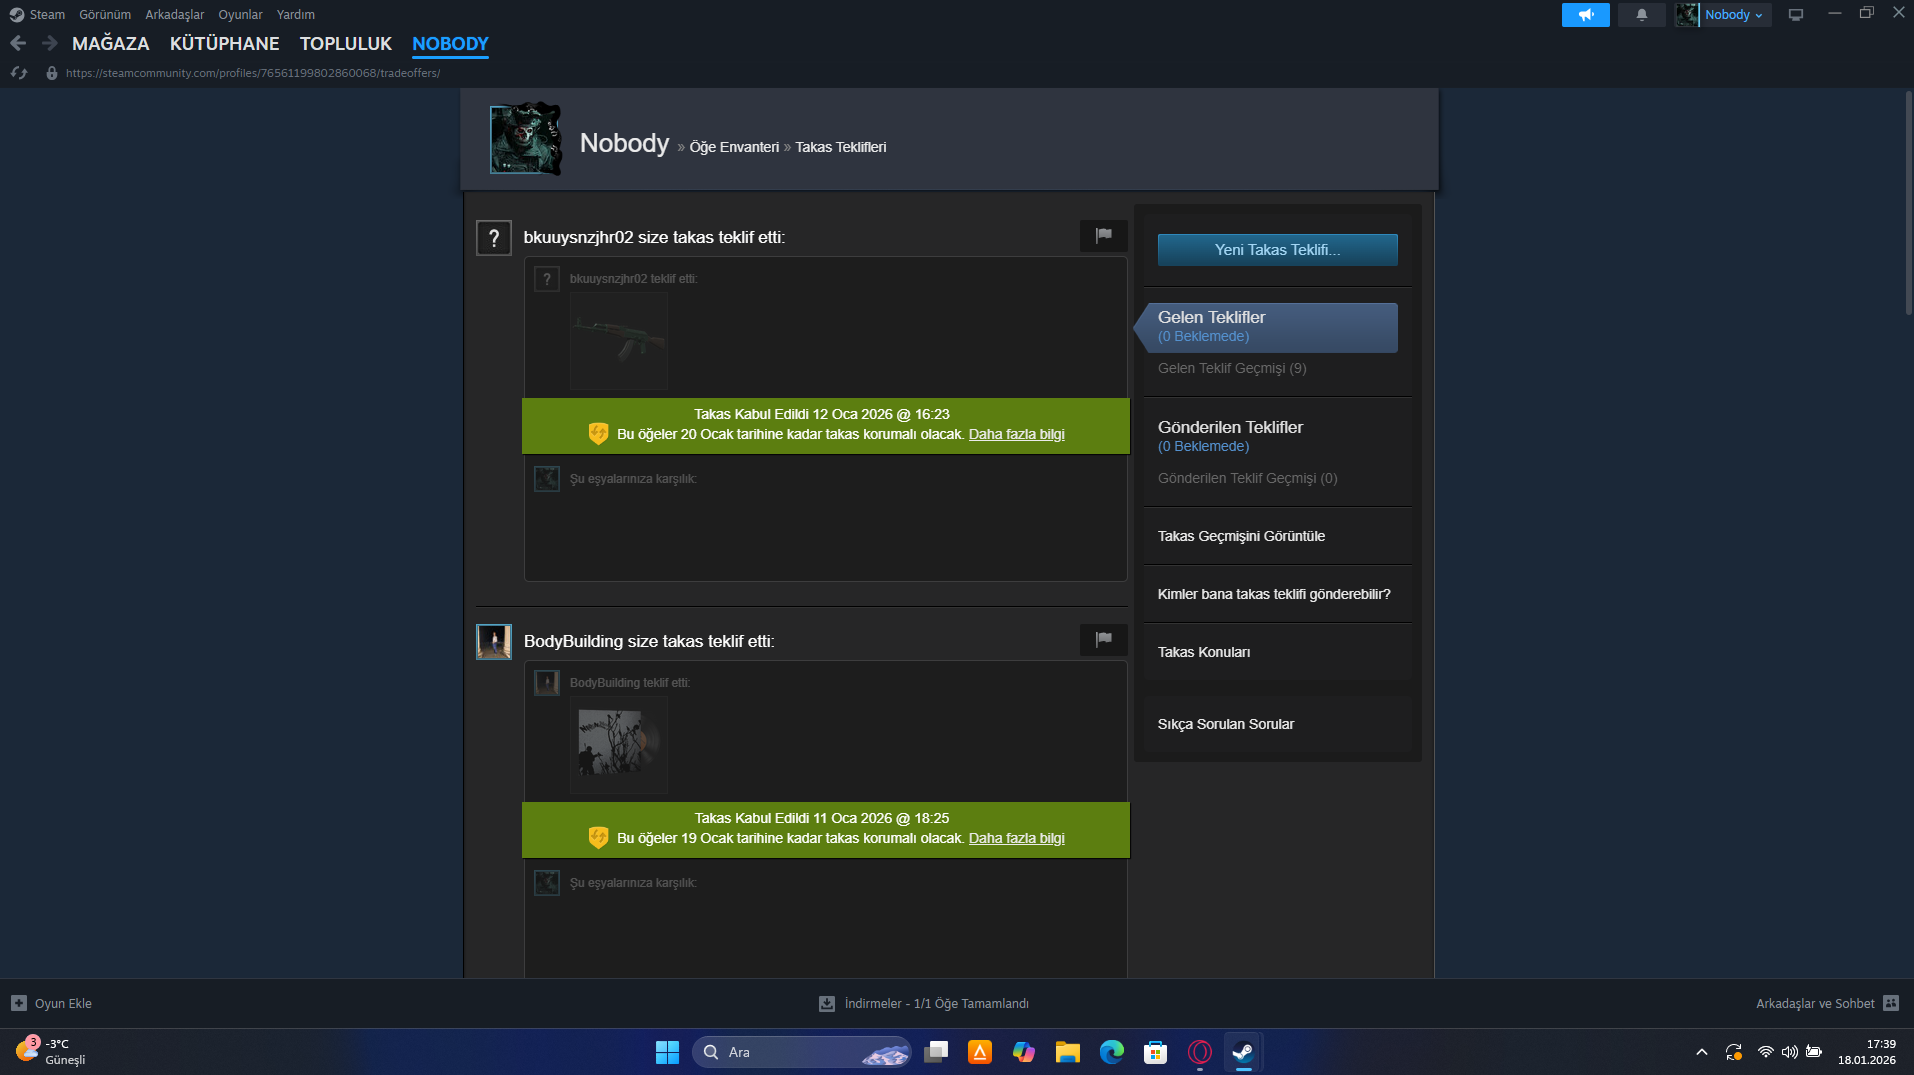This screenshot has width=1914, height=1075.
Task: Open the downloads icon in the bottom bar
Action: pos(827,1004)
